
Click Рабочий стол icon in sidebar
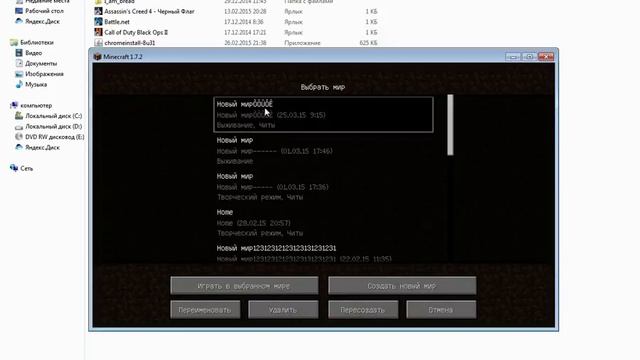click(x=19, y=11)
